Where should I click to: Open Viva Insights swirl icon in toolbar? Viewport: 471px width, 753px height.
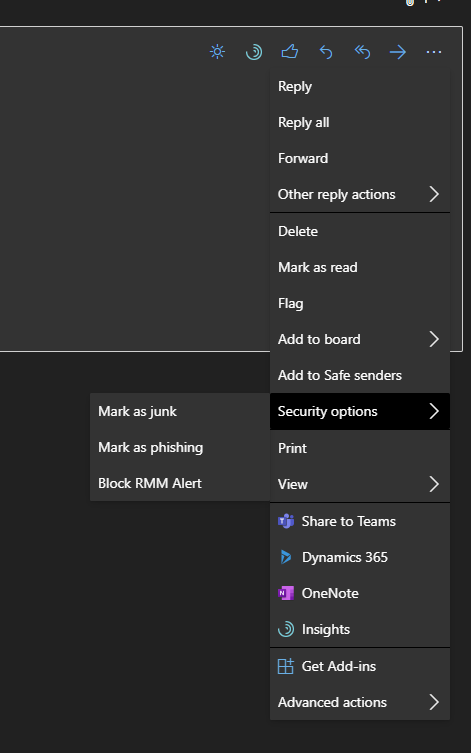pyautogui.click(x=254, y=51)
